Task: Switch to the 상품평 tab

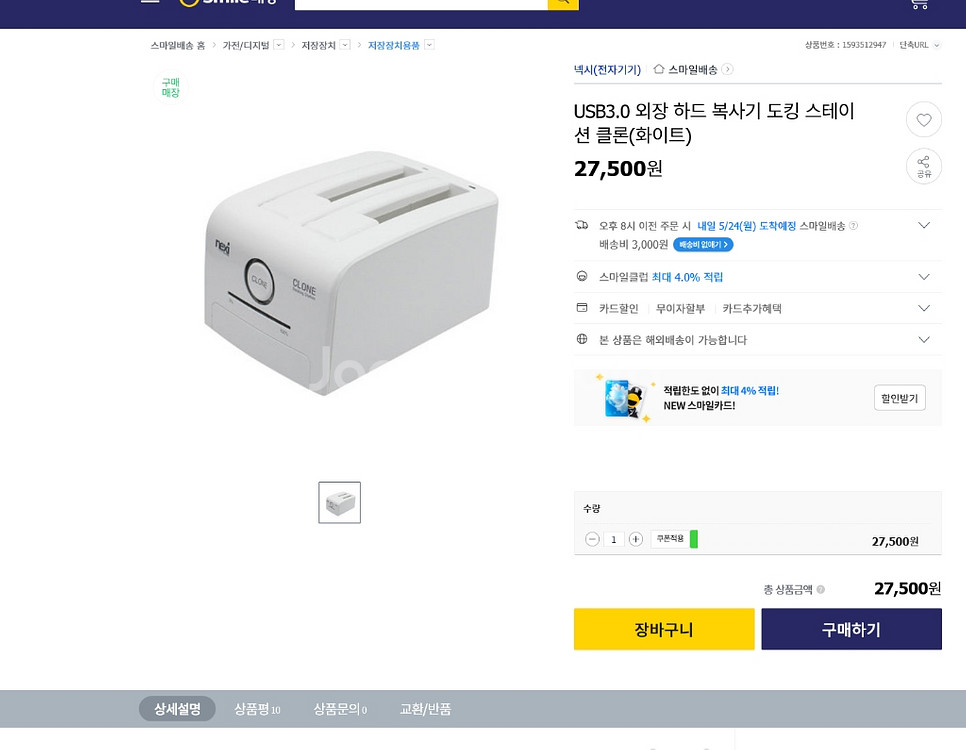Action: click(x=257, y=709)
